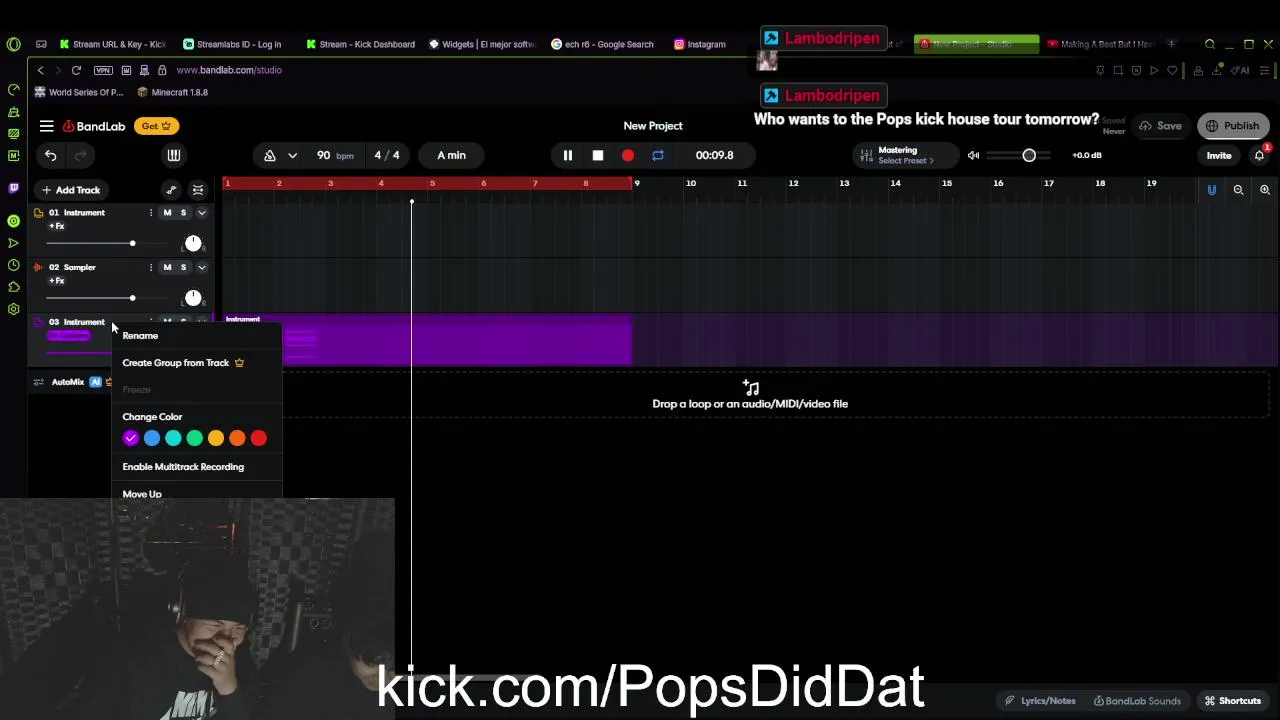
Task: Click bar 13 on the timeline ruler
Action: 844,183
